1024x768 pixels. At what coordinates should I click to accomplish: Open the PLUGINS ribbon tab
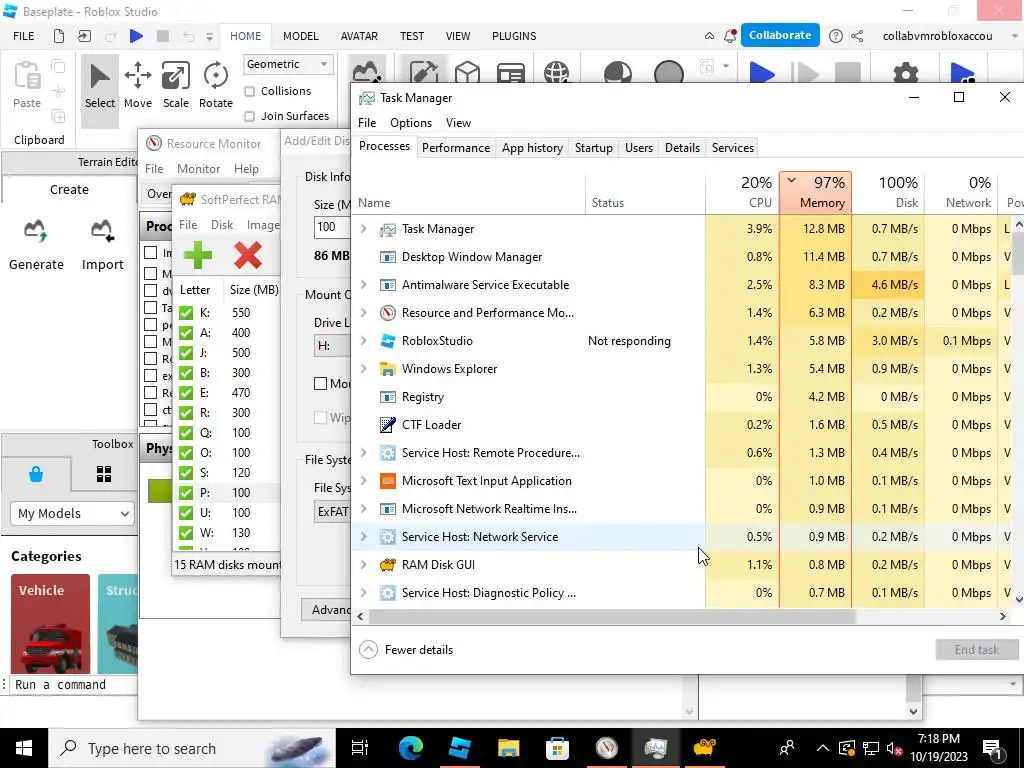pos(514,36)
